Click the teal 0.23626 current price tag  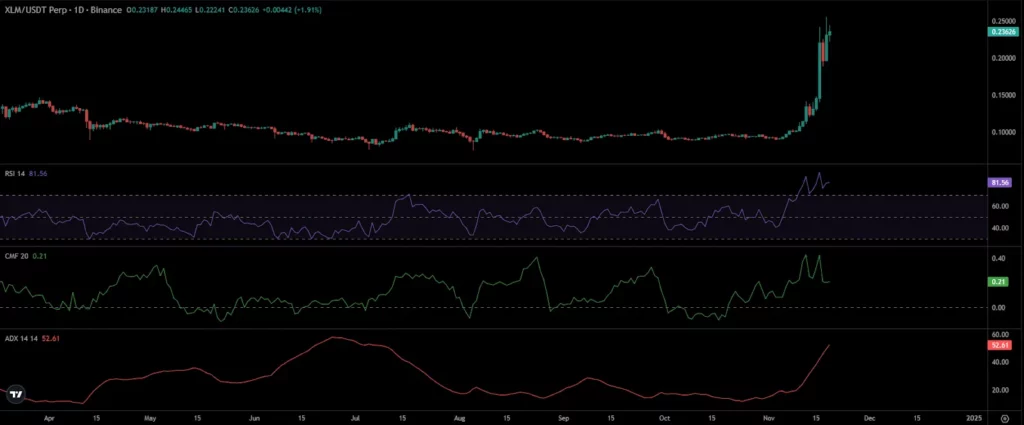[x=1004, y=31]
